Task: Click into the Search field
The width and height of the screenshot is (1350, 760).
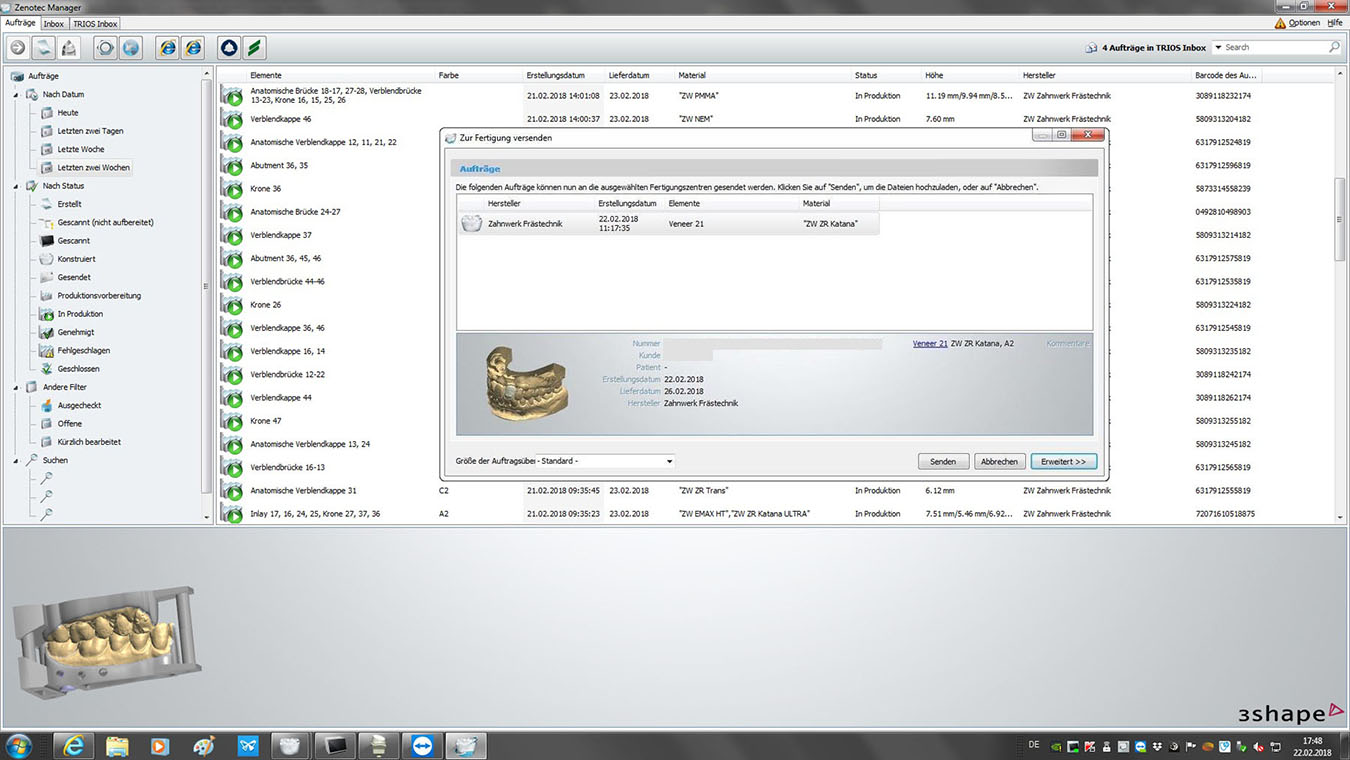Action: tap(1274, 47)
